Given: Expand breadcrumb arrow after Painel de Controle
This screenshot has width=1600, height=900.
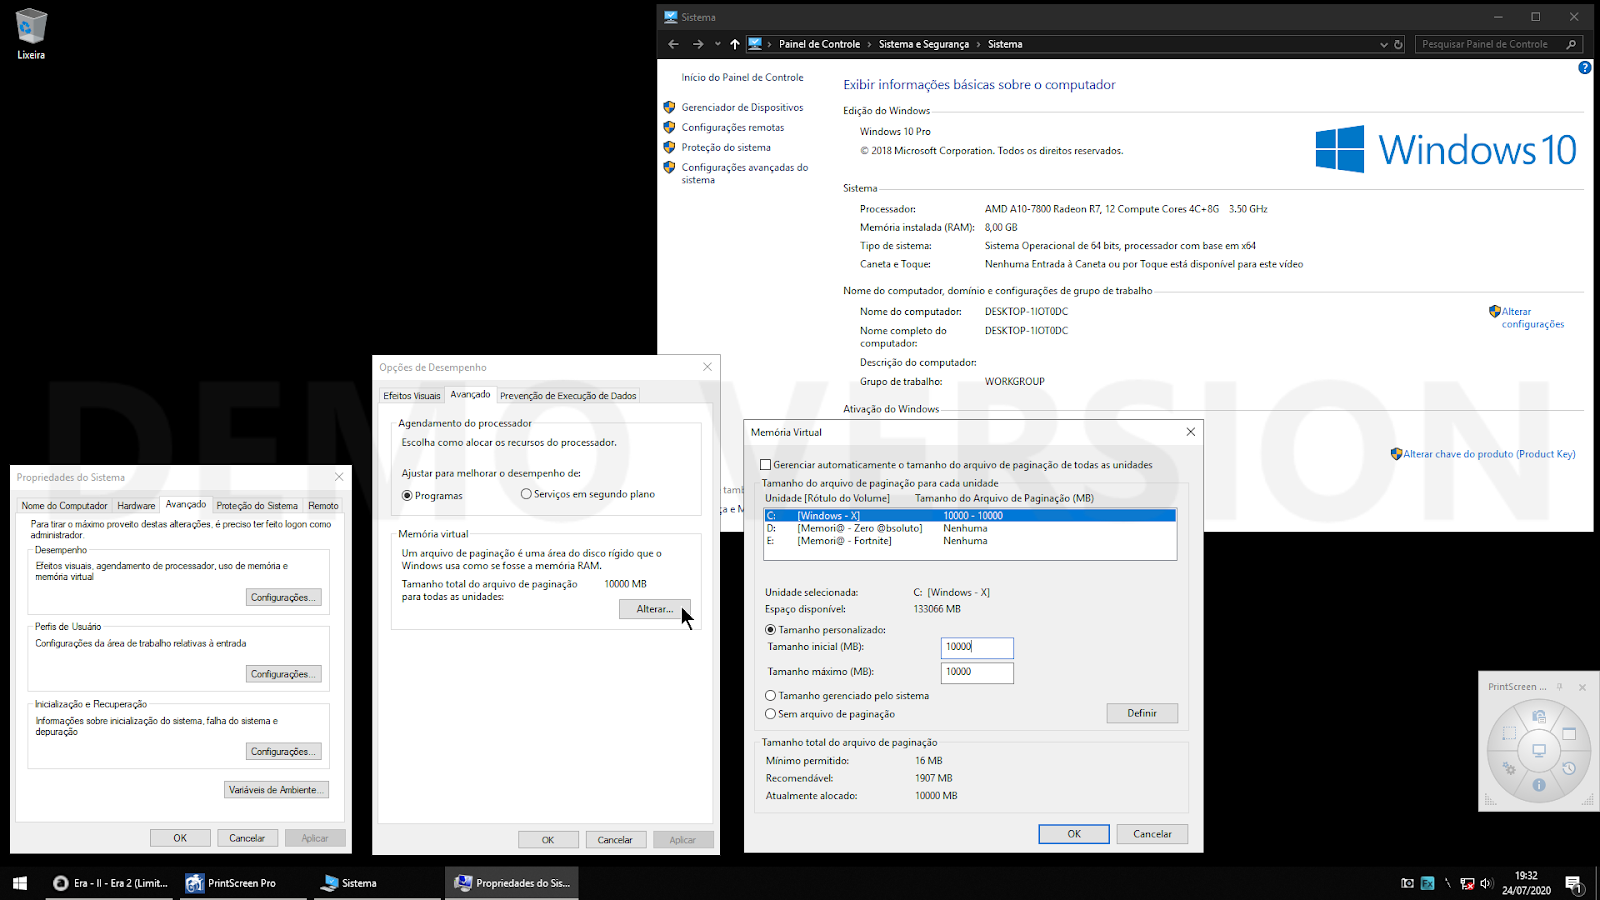Looking at the screenshot, I should click(x=869, y=44).
